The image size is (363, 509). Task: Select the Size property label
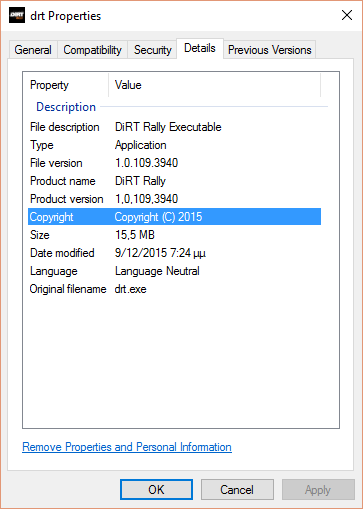point(40,235)
